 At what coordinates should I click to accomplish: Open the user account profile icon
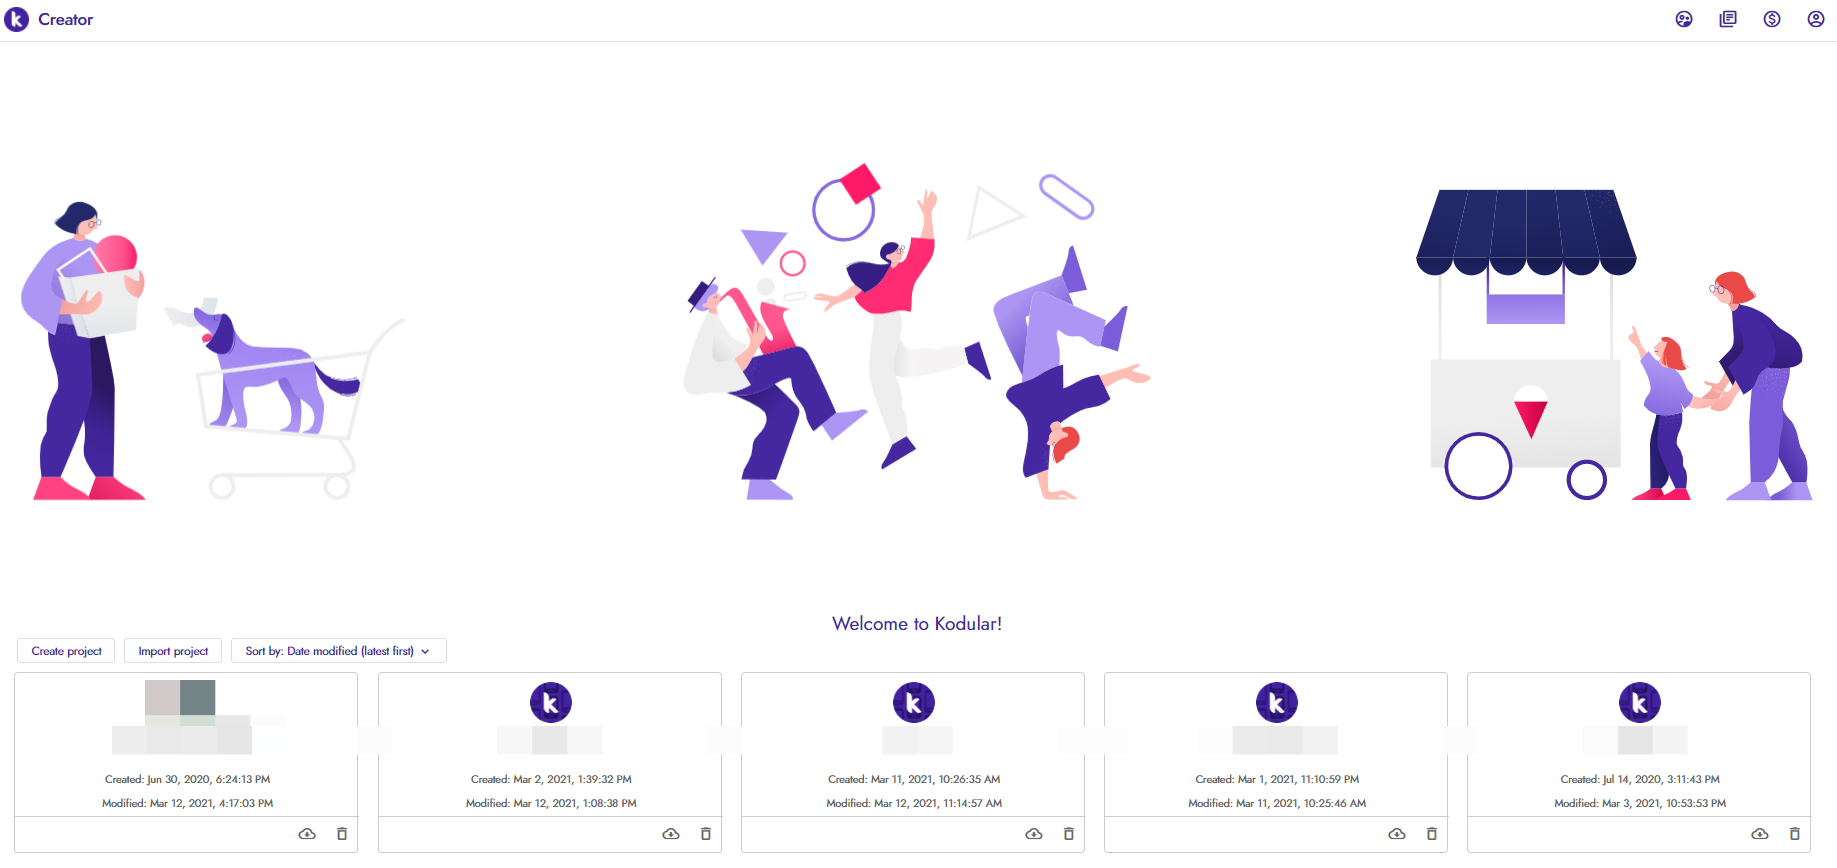[1816, 19]
